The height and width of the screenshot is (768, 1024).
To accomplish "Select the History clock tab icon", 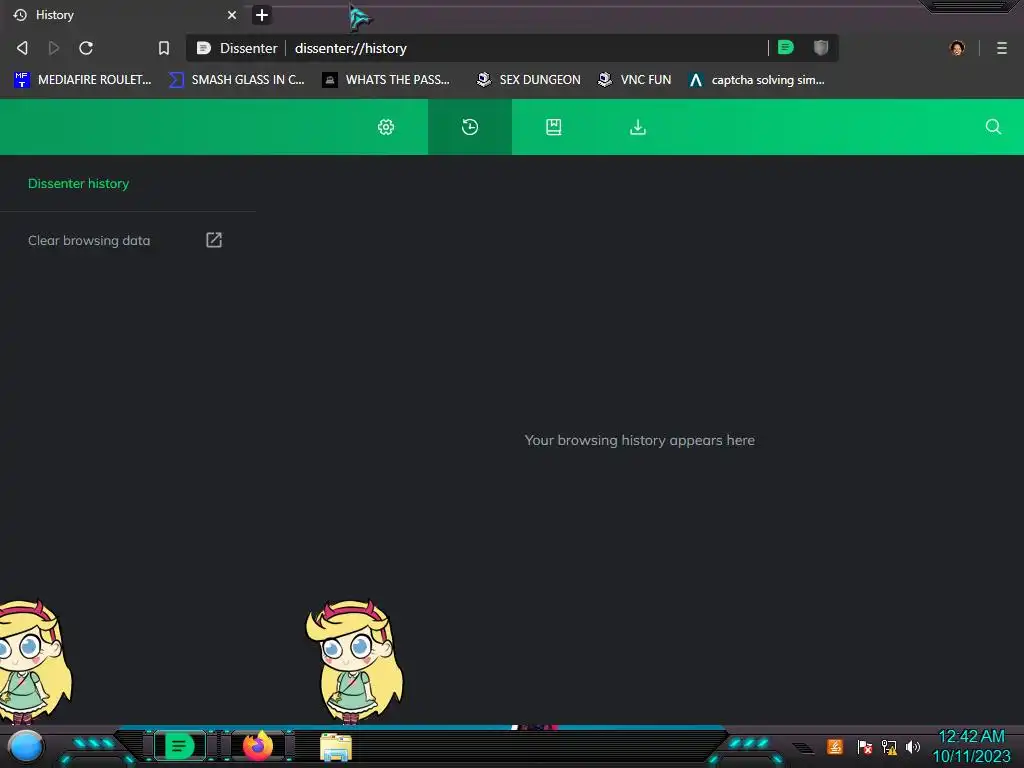I will pyautogui.click(x=470, y=127).
